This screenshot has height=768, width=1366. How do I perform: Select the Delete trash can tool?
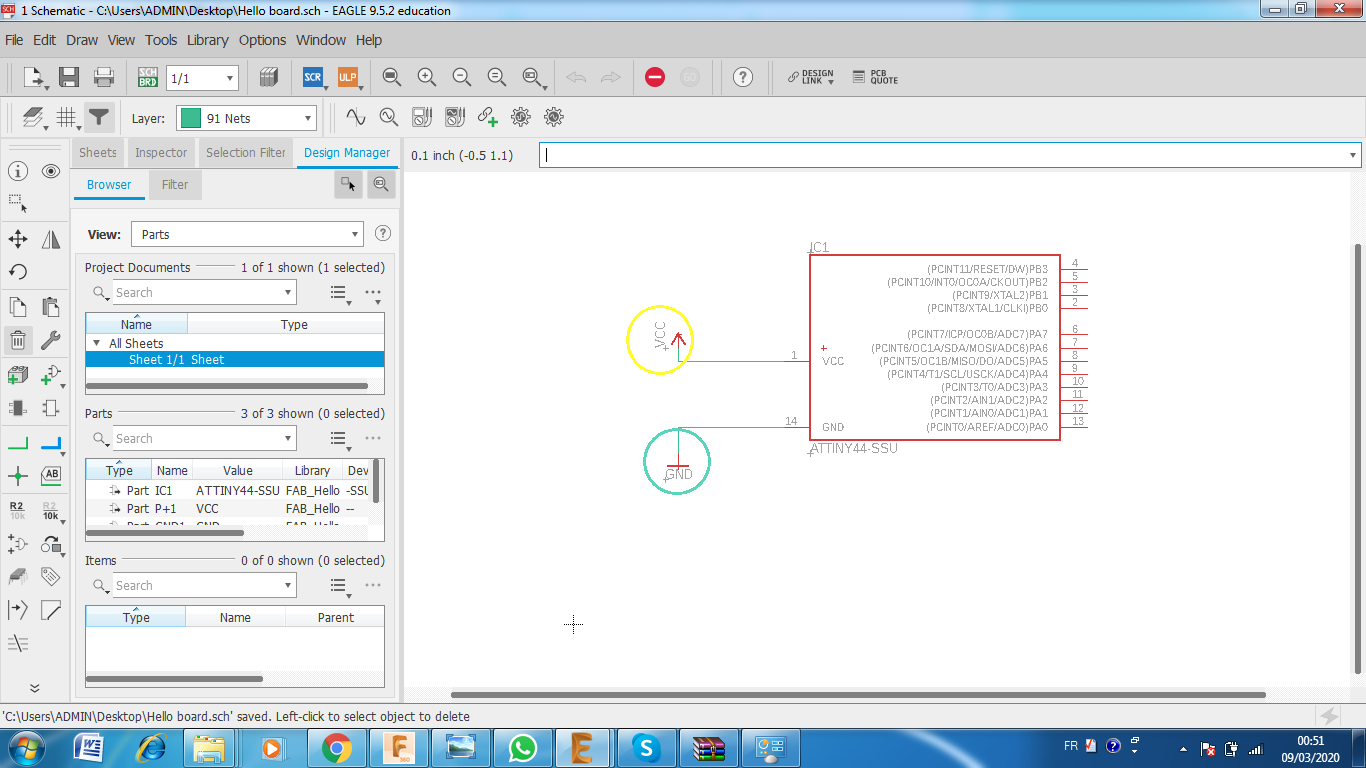[18, 340]
